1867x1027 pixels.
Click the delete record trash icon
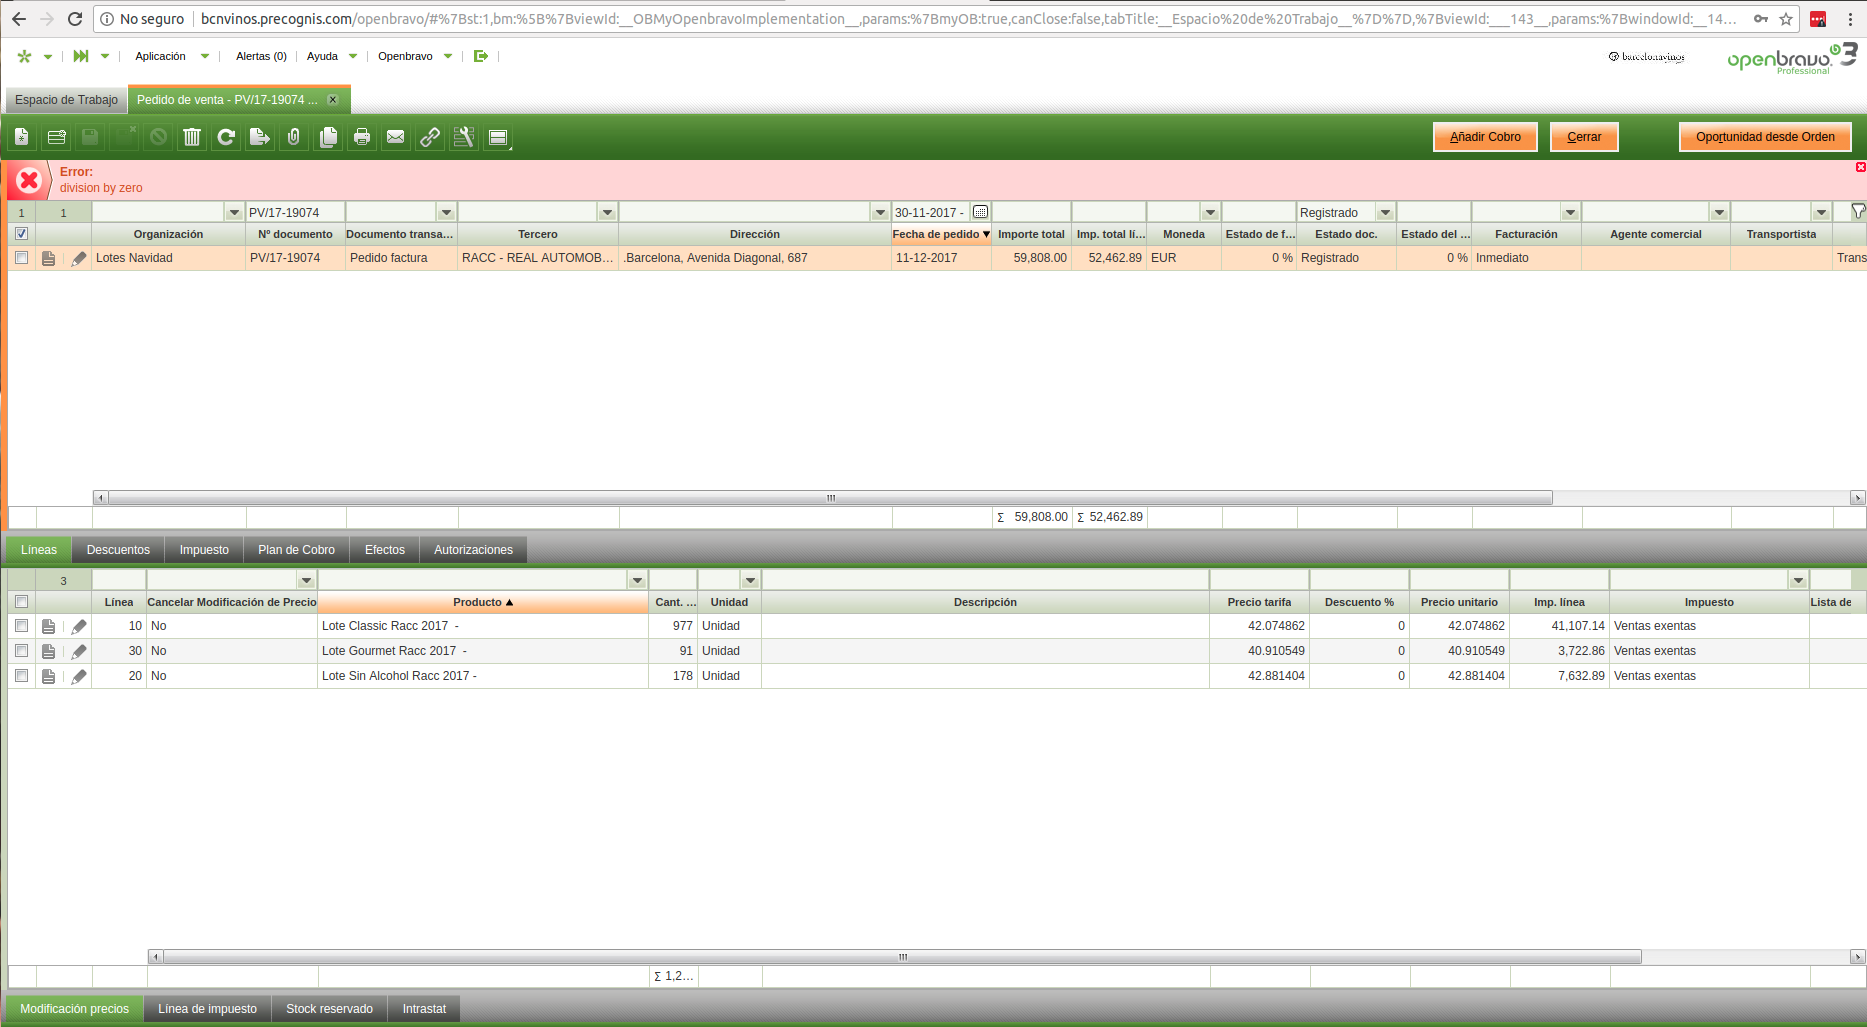click(192, 137)
